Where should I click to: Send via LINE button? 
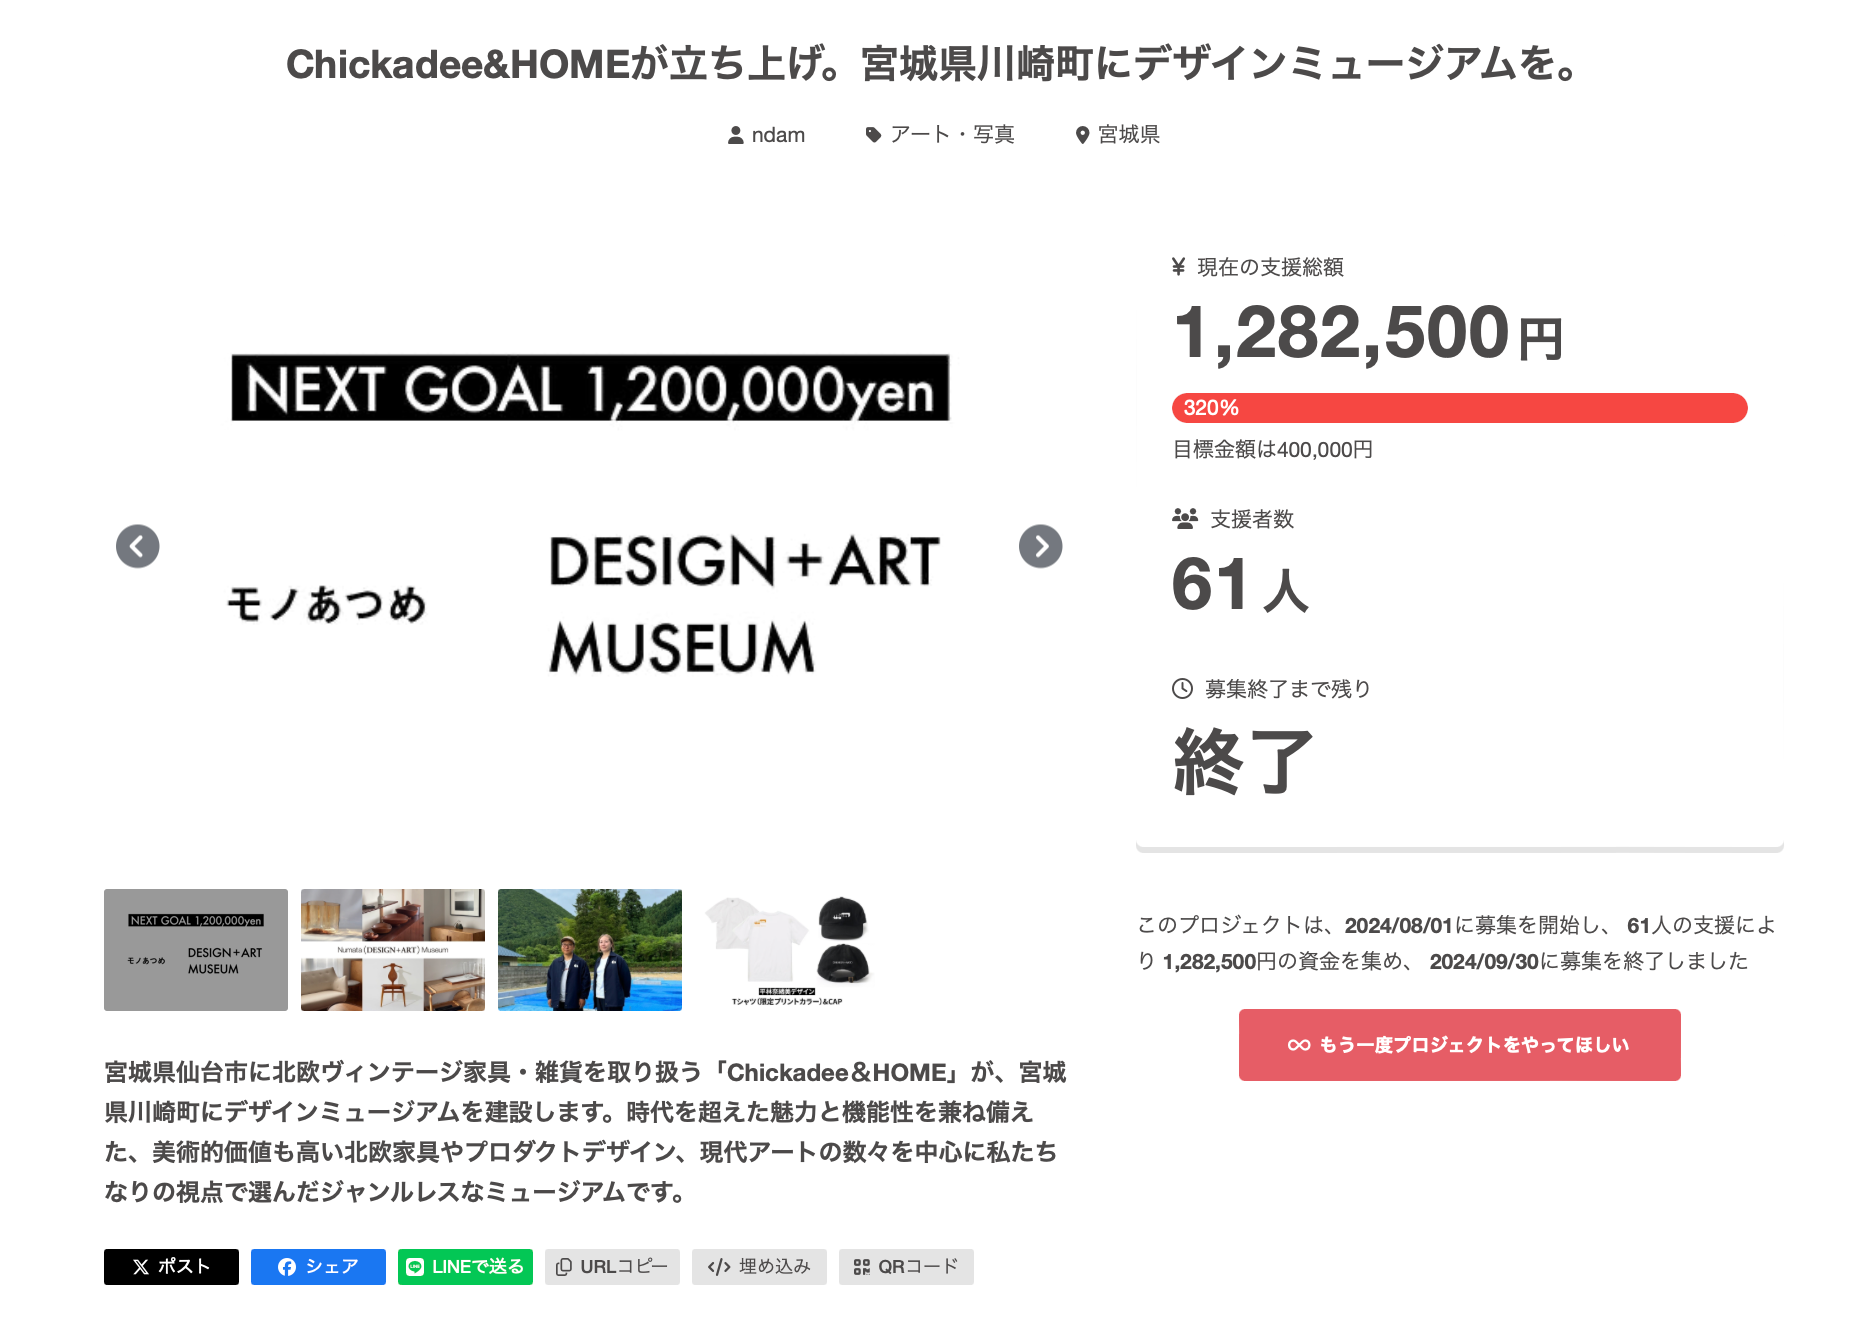coord(465,1267)
